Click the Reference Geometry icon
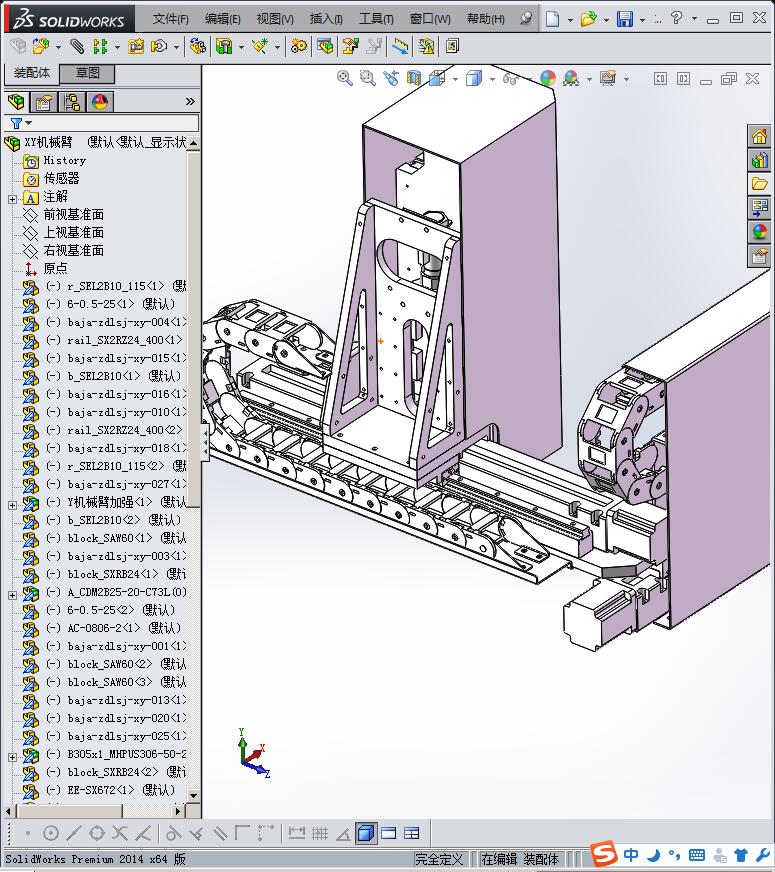Screen dimensions: 775x872 point(260,46)
